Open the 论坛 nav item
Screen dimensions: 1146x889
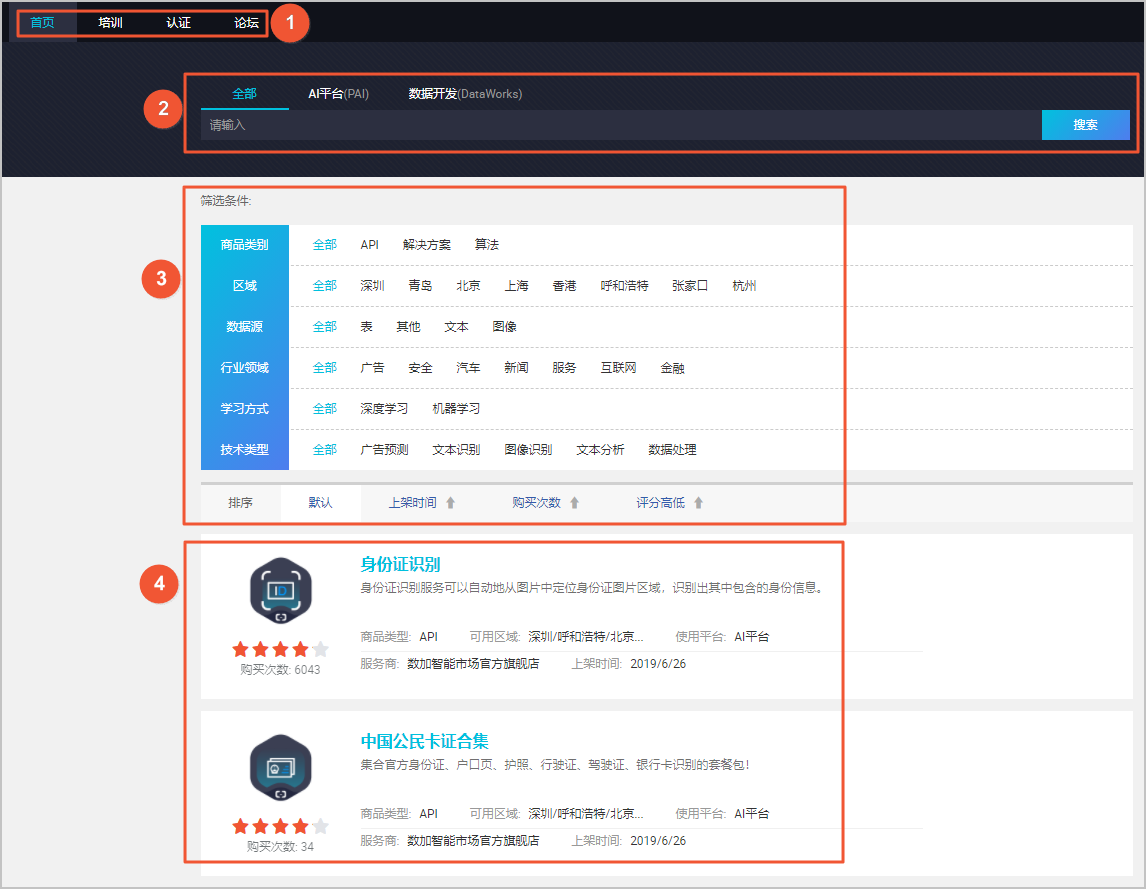pyautogui.click(x=246, y=23)
